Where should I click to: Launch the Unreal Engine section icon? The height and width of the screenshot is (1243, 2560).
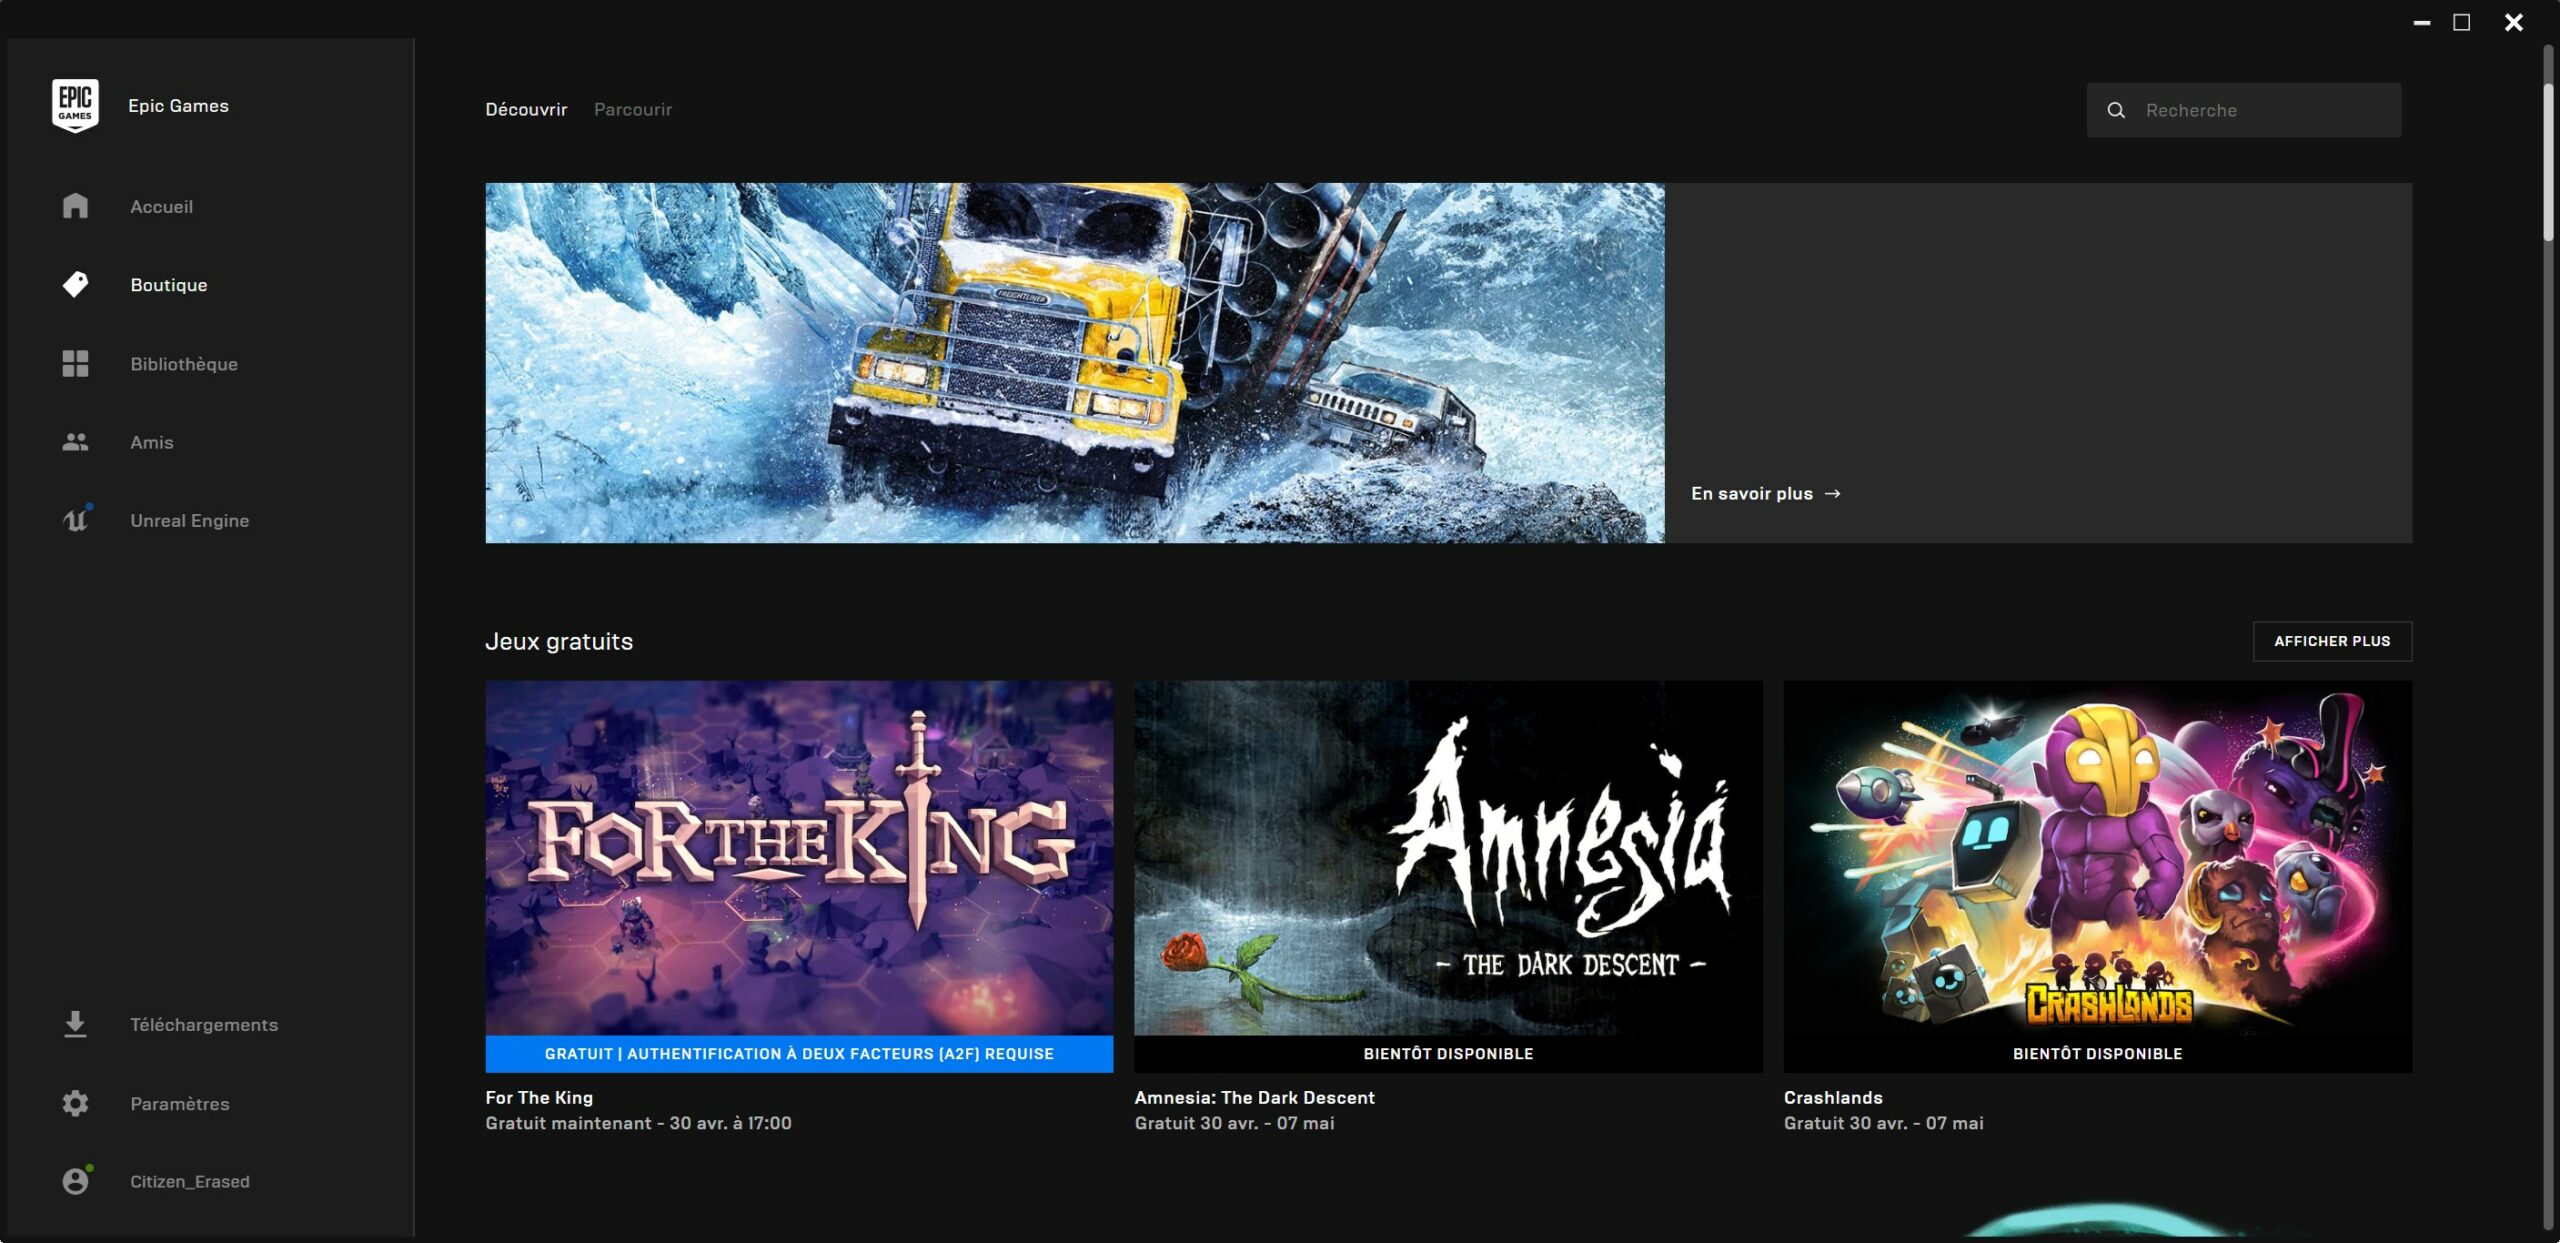(75, 520)
